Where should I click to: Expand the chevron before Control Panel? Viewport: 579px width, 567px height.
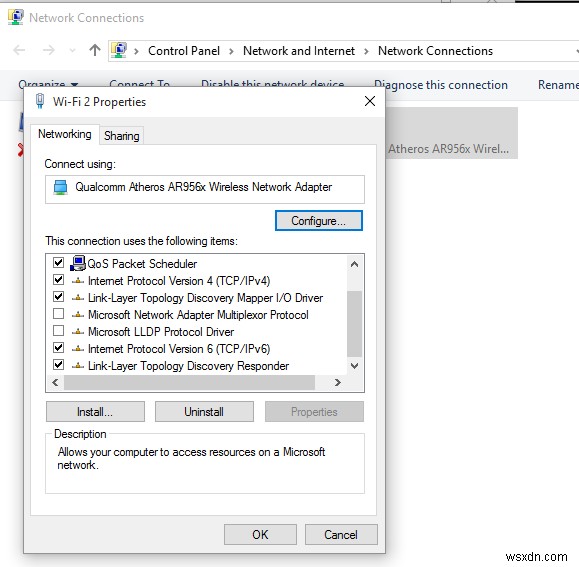tap(136, 51)
